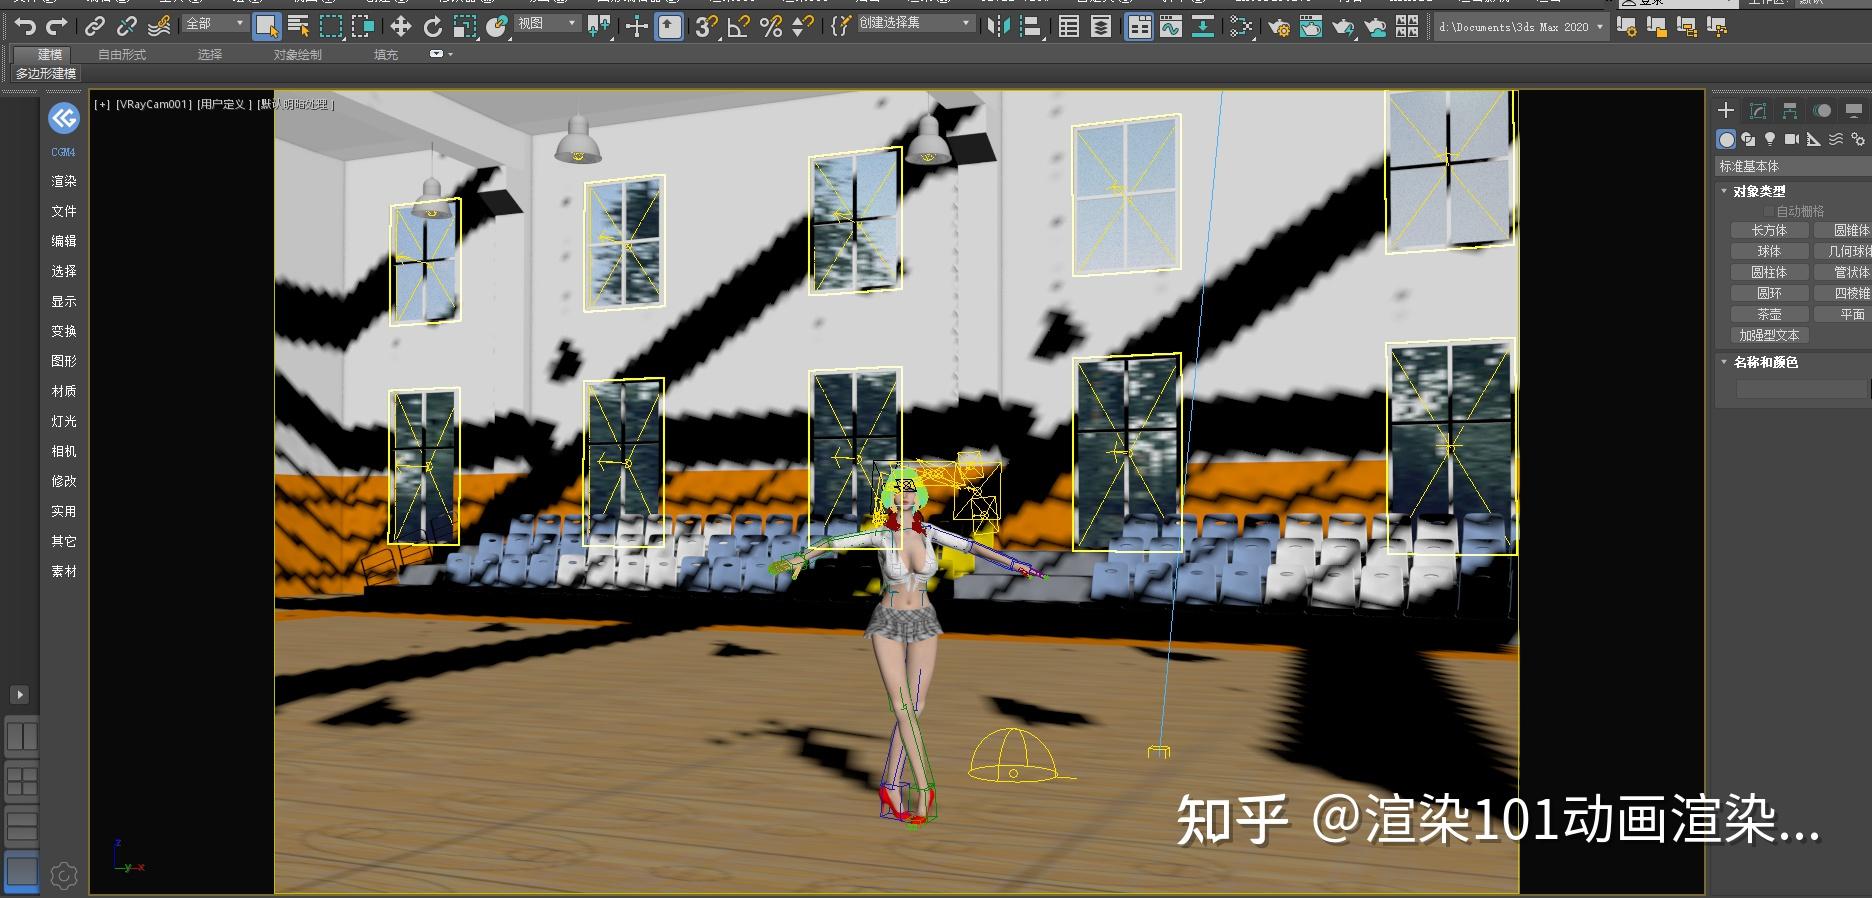Click the Redo arrow in the main toolbar
The width and height of the screenshot is (1872, 898).
coord(57,26)
